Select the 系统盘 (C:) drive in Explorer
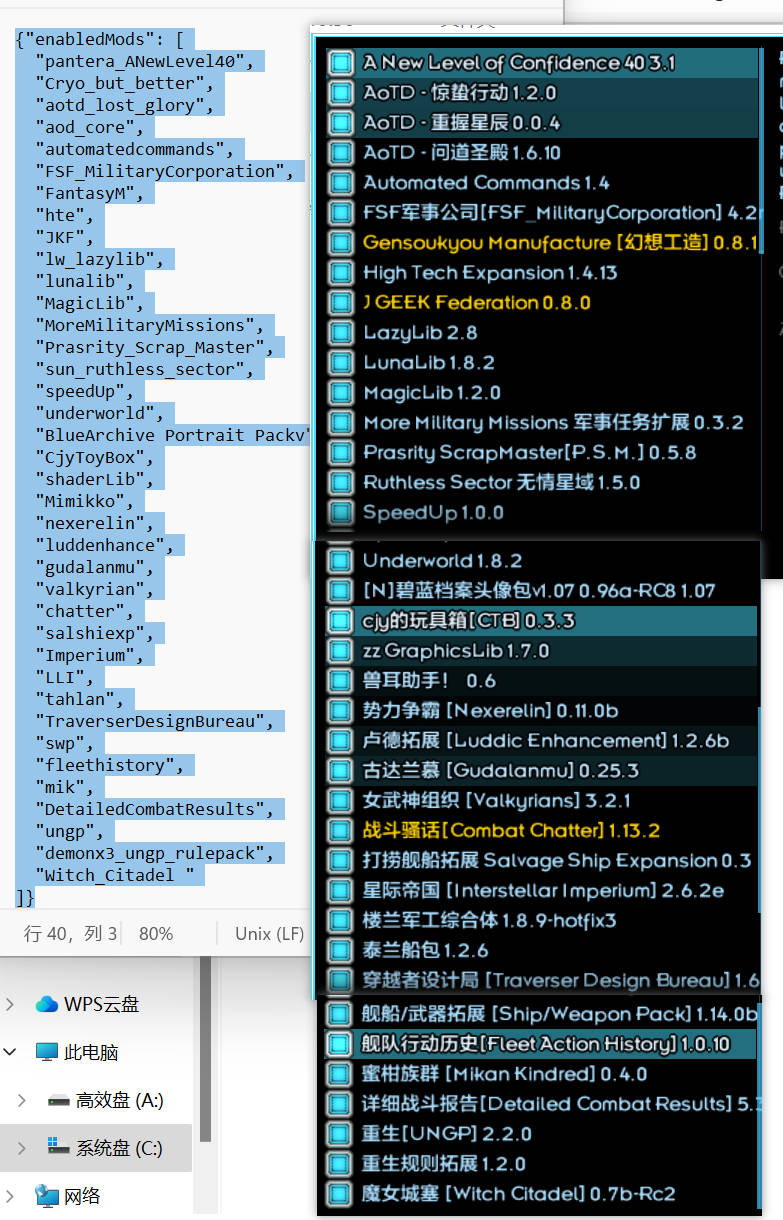Screen dimensions: 783x1220 coord(105,1148)
